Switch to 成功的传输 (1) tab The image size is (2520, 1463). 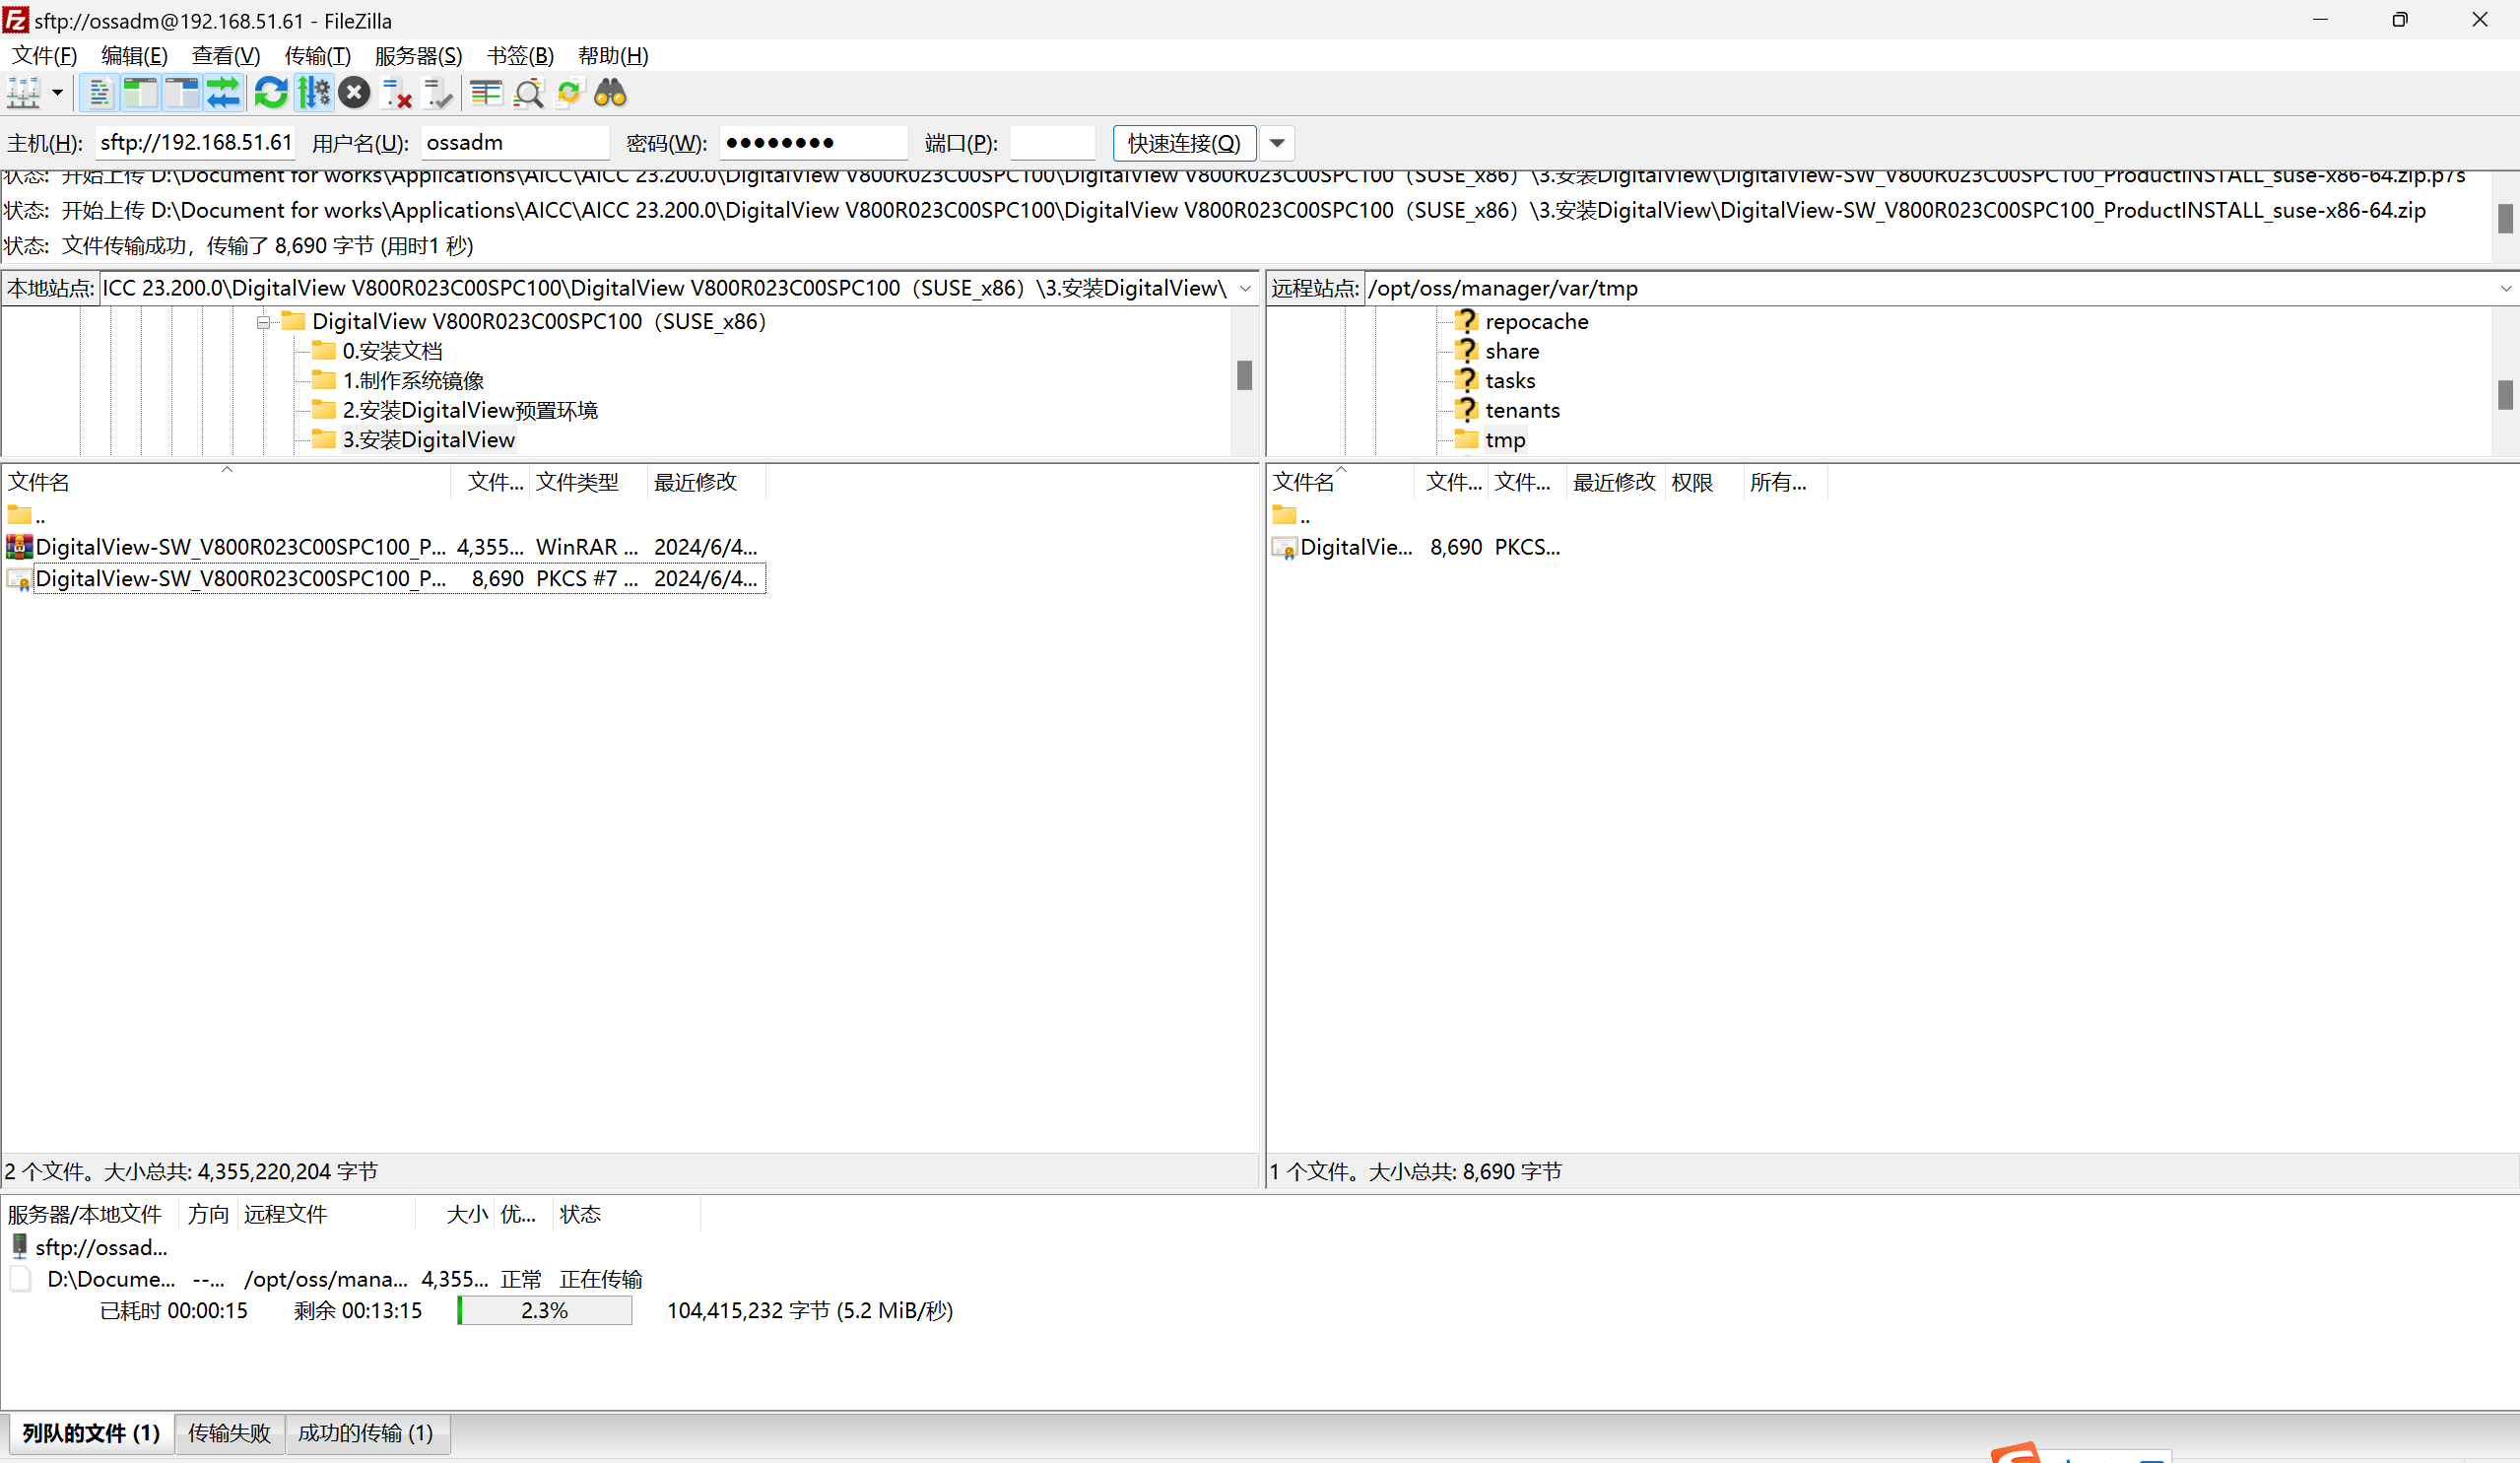pyautogui.click(x=366, y=1432)
